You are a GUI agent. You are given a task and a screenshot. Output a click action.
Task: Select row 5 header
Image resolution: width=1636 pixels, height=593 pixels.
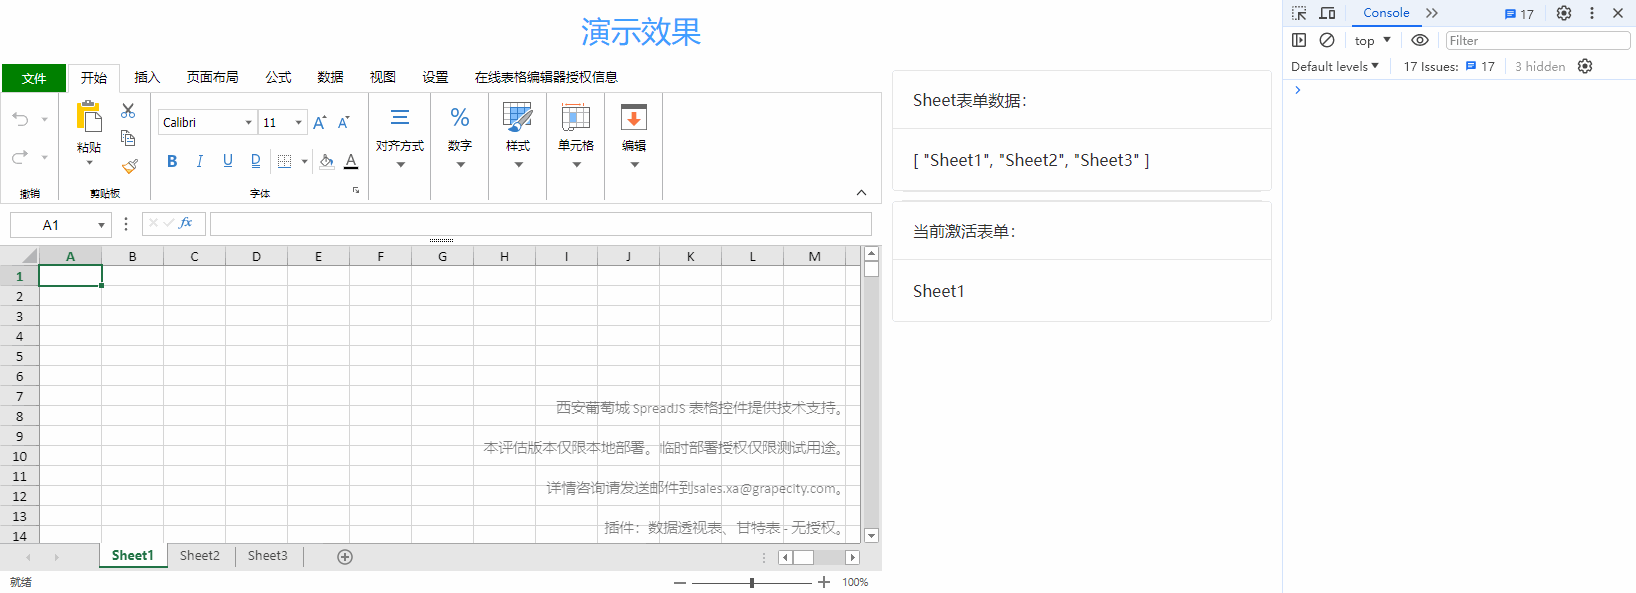click(19, 356)
